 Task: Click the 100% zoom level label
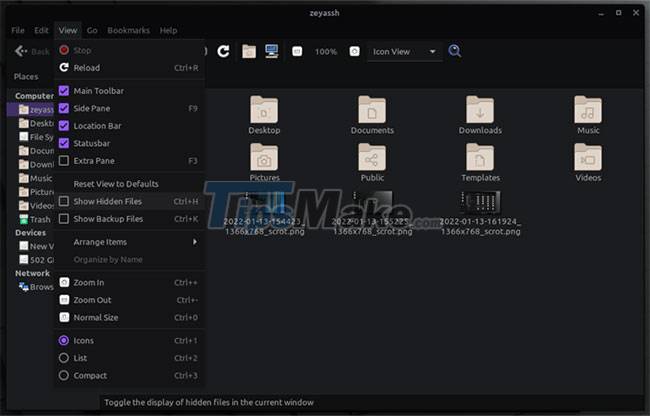[x=326, y=52]
